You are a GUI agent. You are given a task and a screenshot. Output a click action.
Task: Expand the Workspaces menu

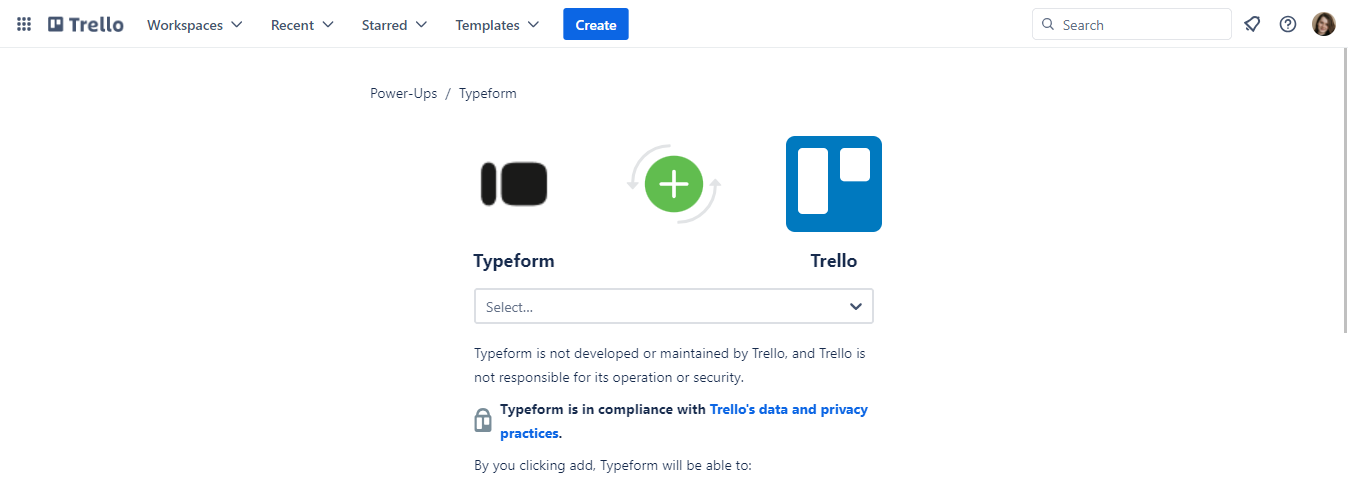click(x=195, y=25)
